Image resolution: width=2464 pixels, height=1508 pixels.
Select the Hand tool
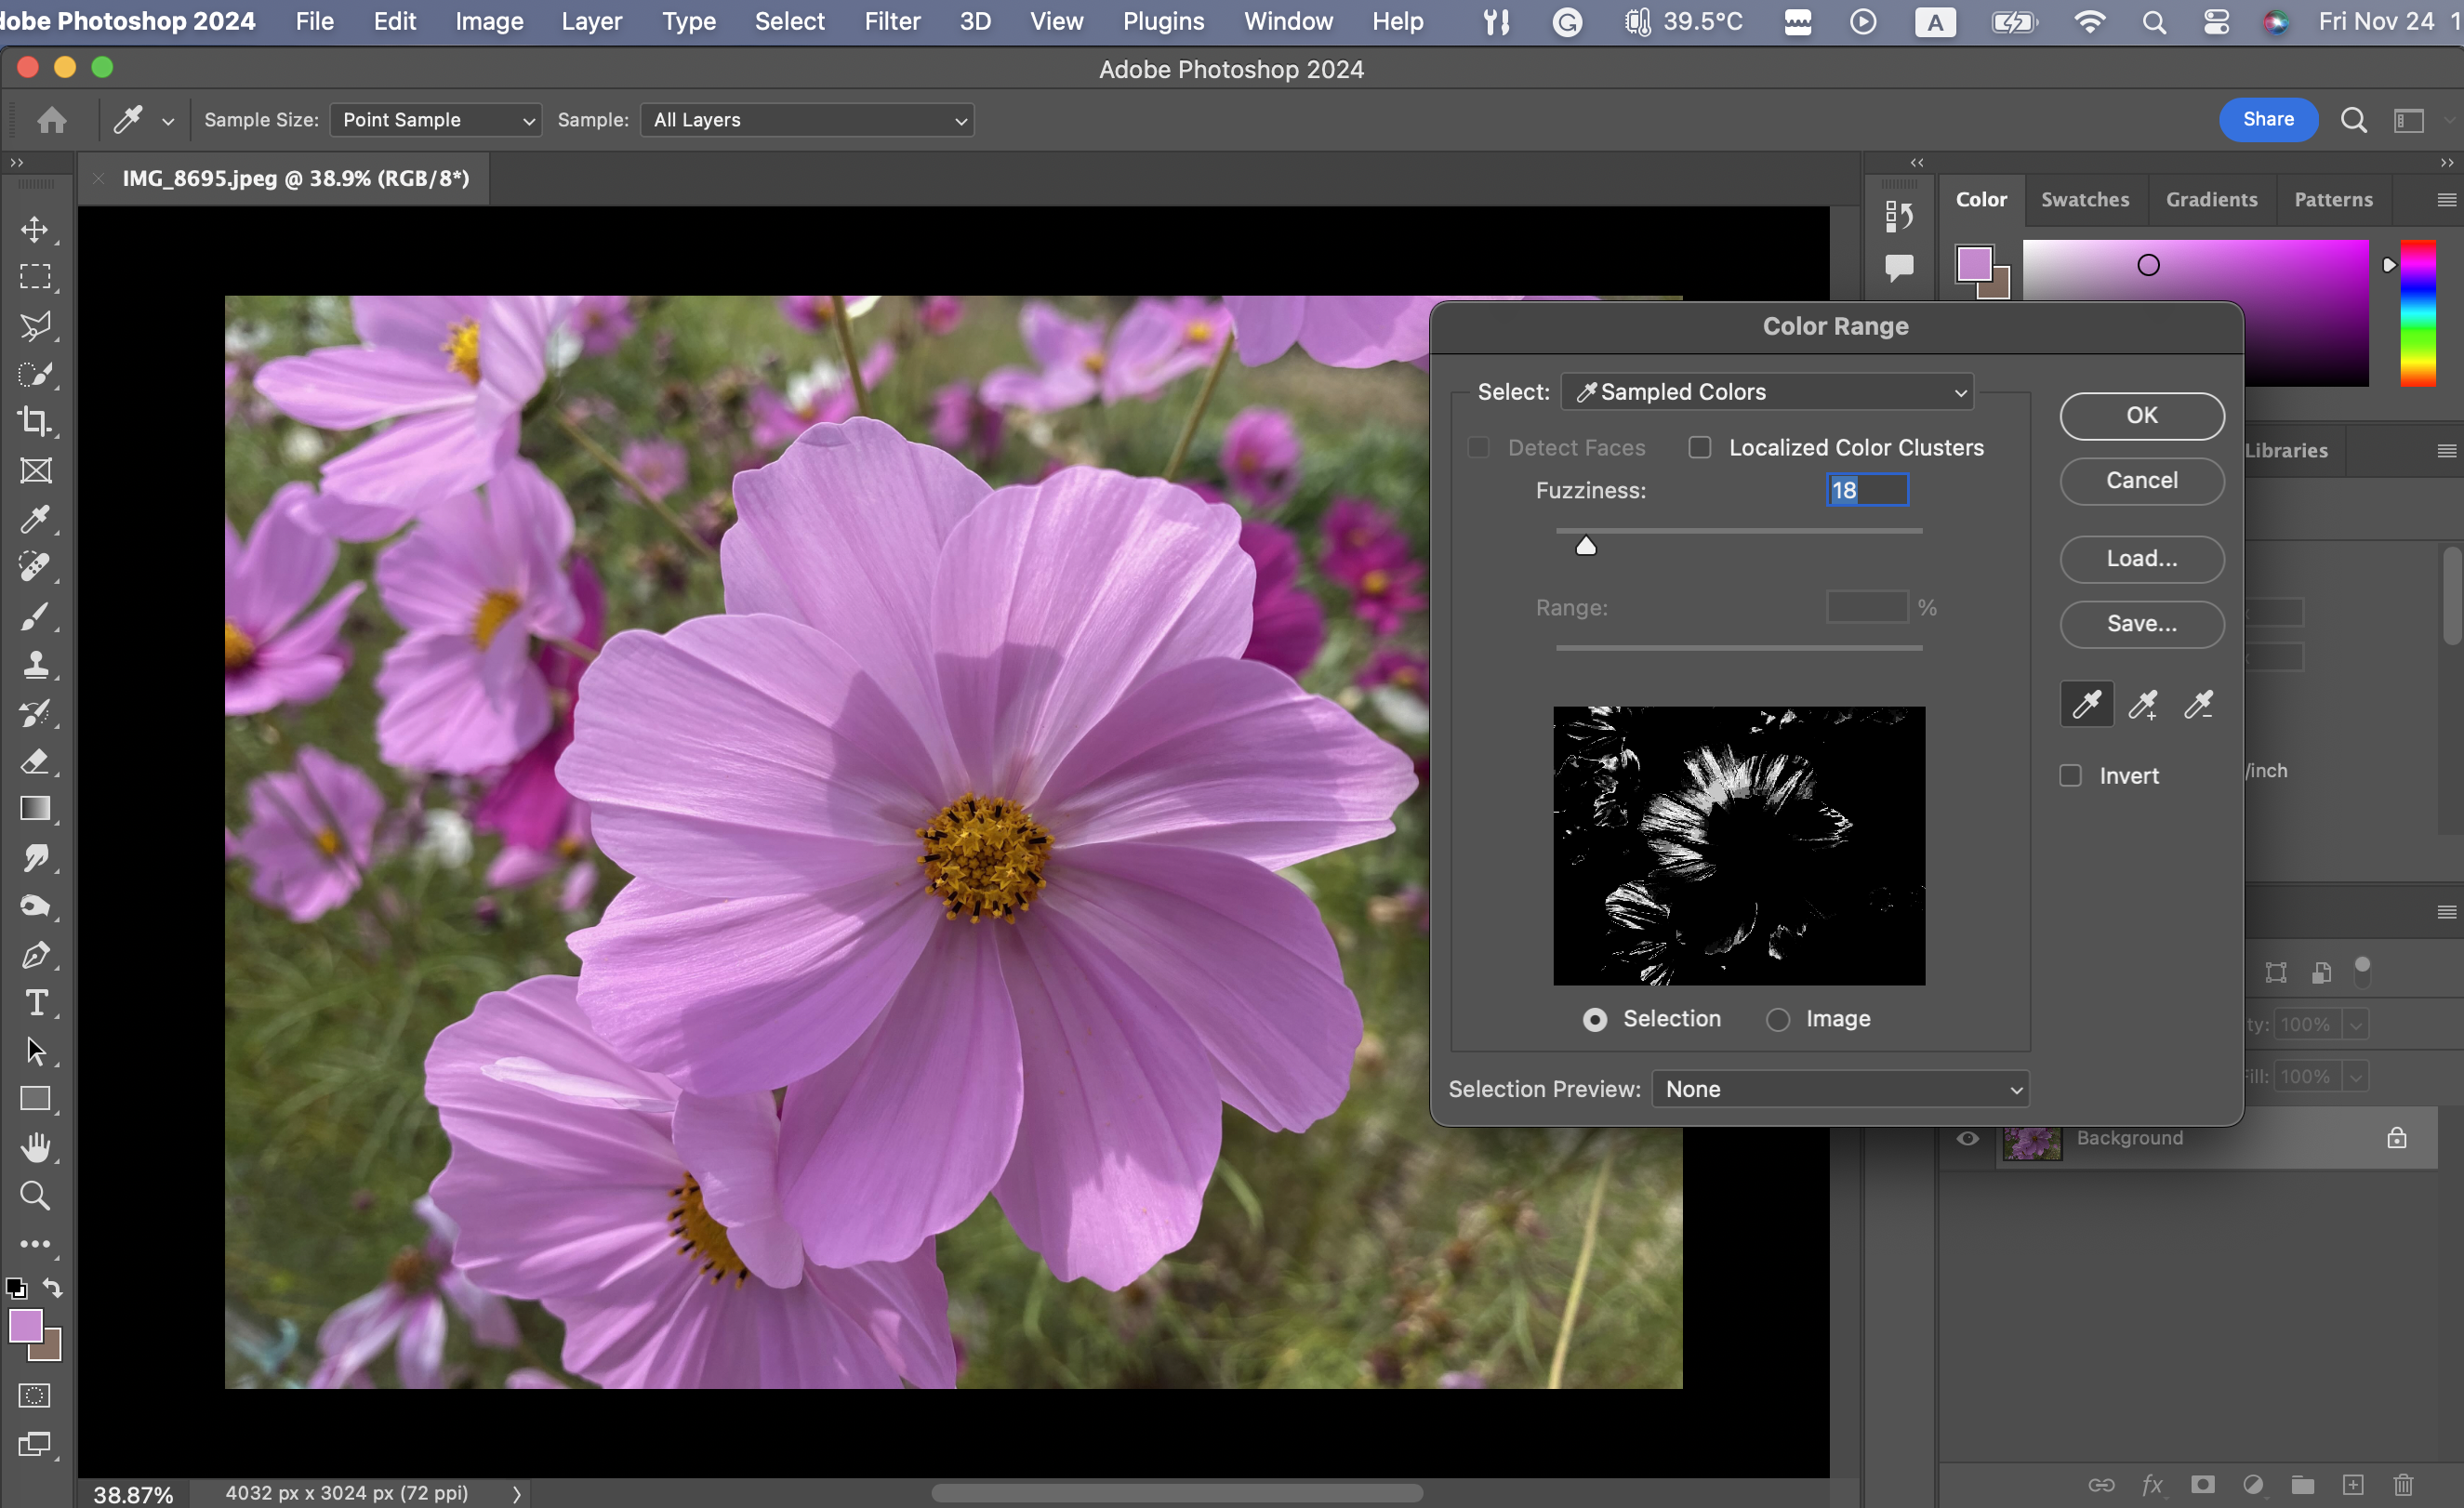[35, 1147]
